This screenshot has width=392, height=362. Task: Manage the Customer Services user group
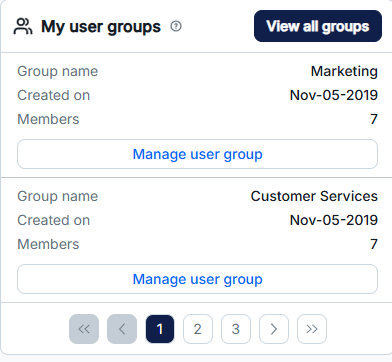(x=197, y=279)
